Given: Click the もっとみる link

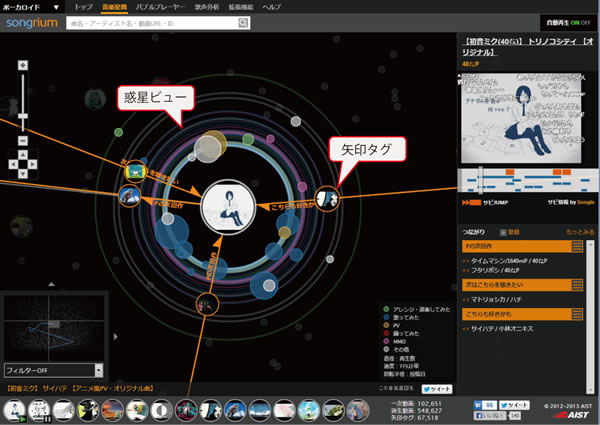Looking at the screenshot, I should pyautogui.click(x=580, y=232).
